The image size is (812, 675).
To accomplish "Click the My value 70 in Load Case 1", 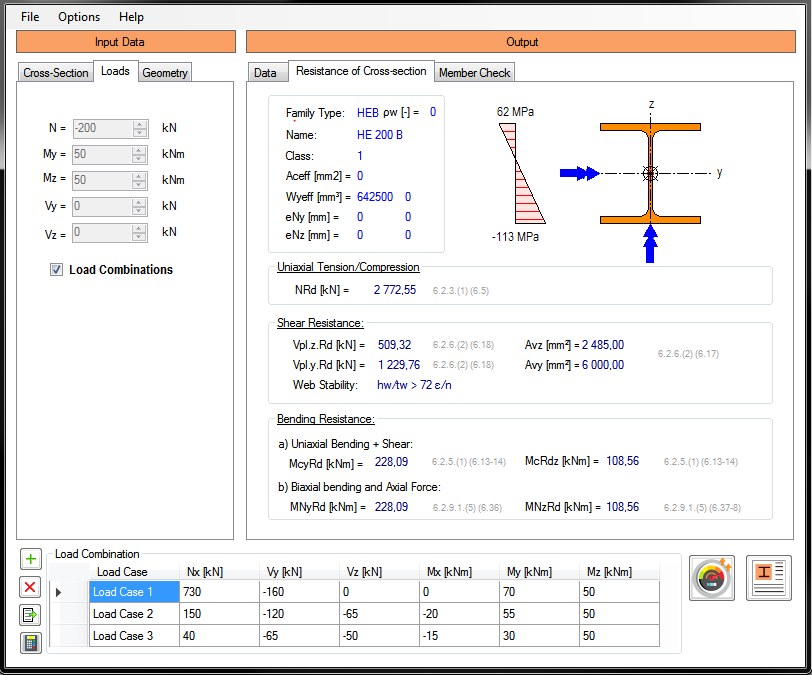I will click(539, 592).
